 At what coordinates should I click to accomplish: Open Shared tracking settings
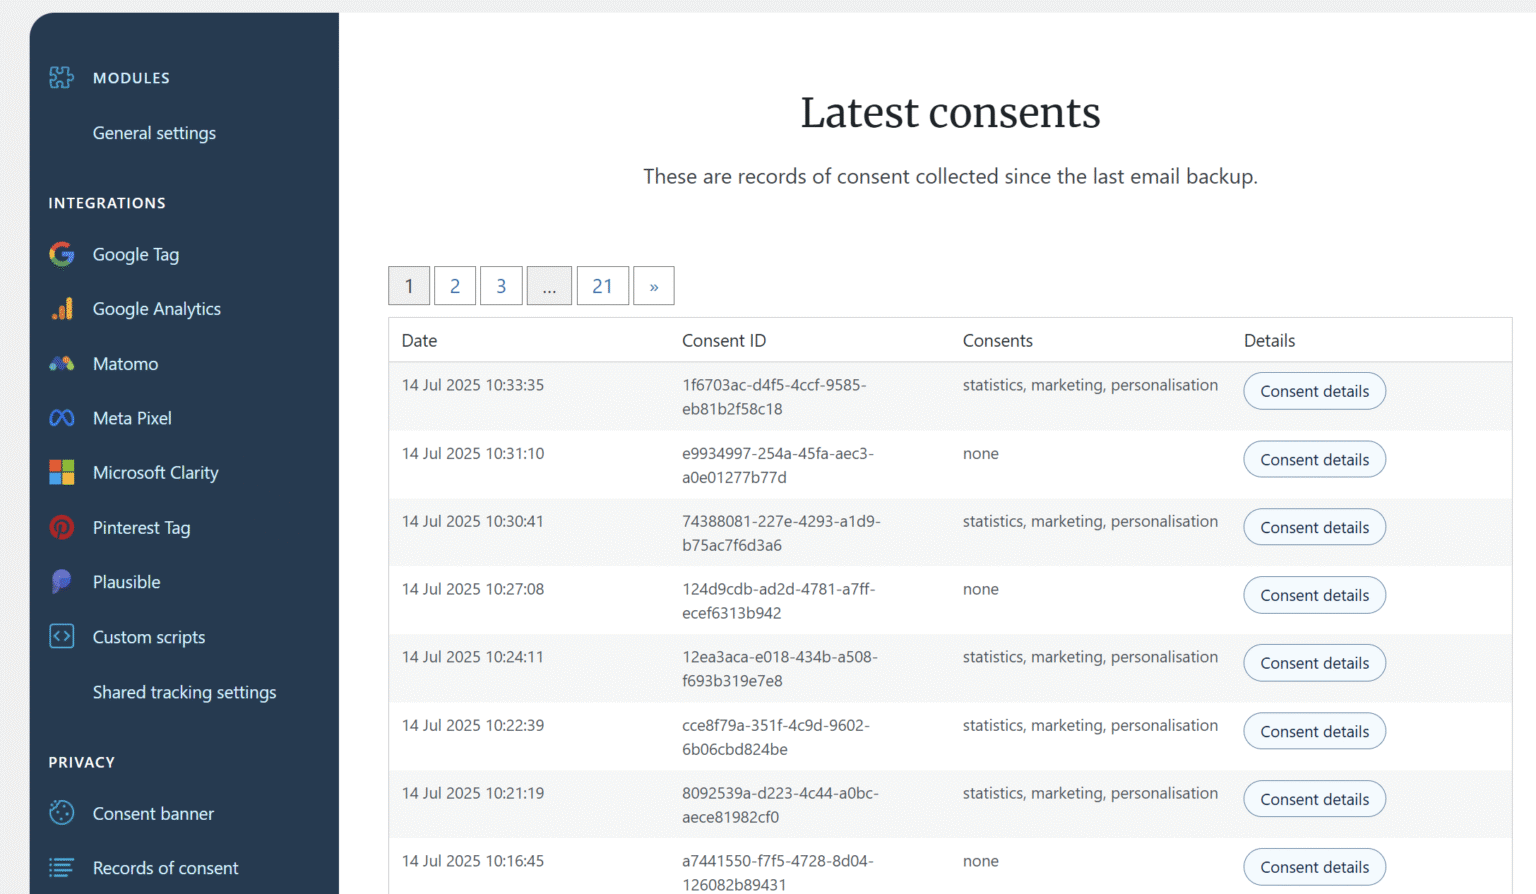[x=184, y=692]
